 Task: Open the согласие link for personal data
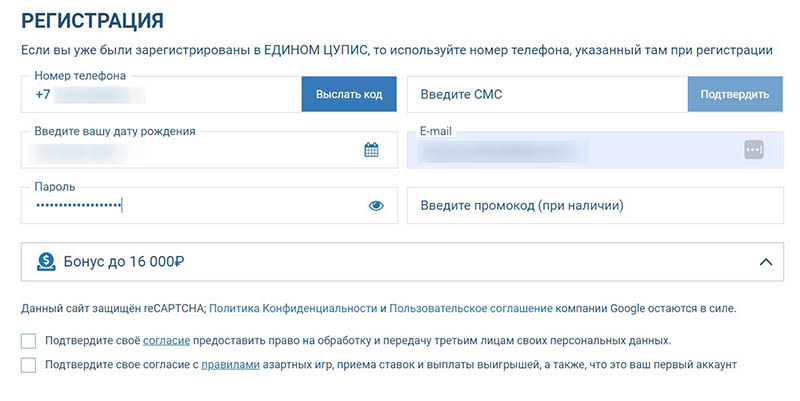(x=166, y=340)
